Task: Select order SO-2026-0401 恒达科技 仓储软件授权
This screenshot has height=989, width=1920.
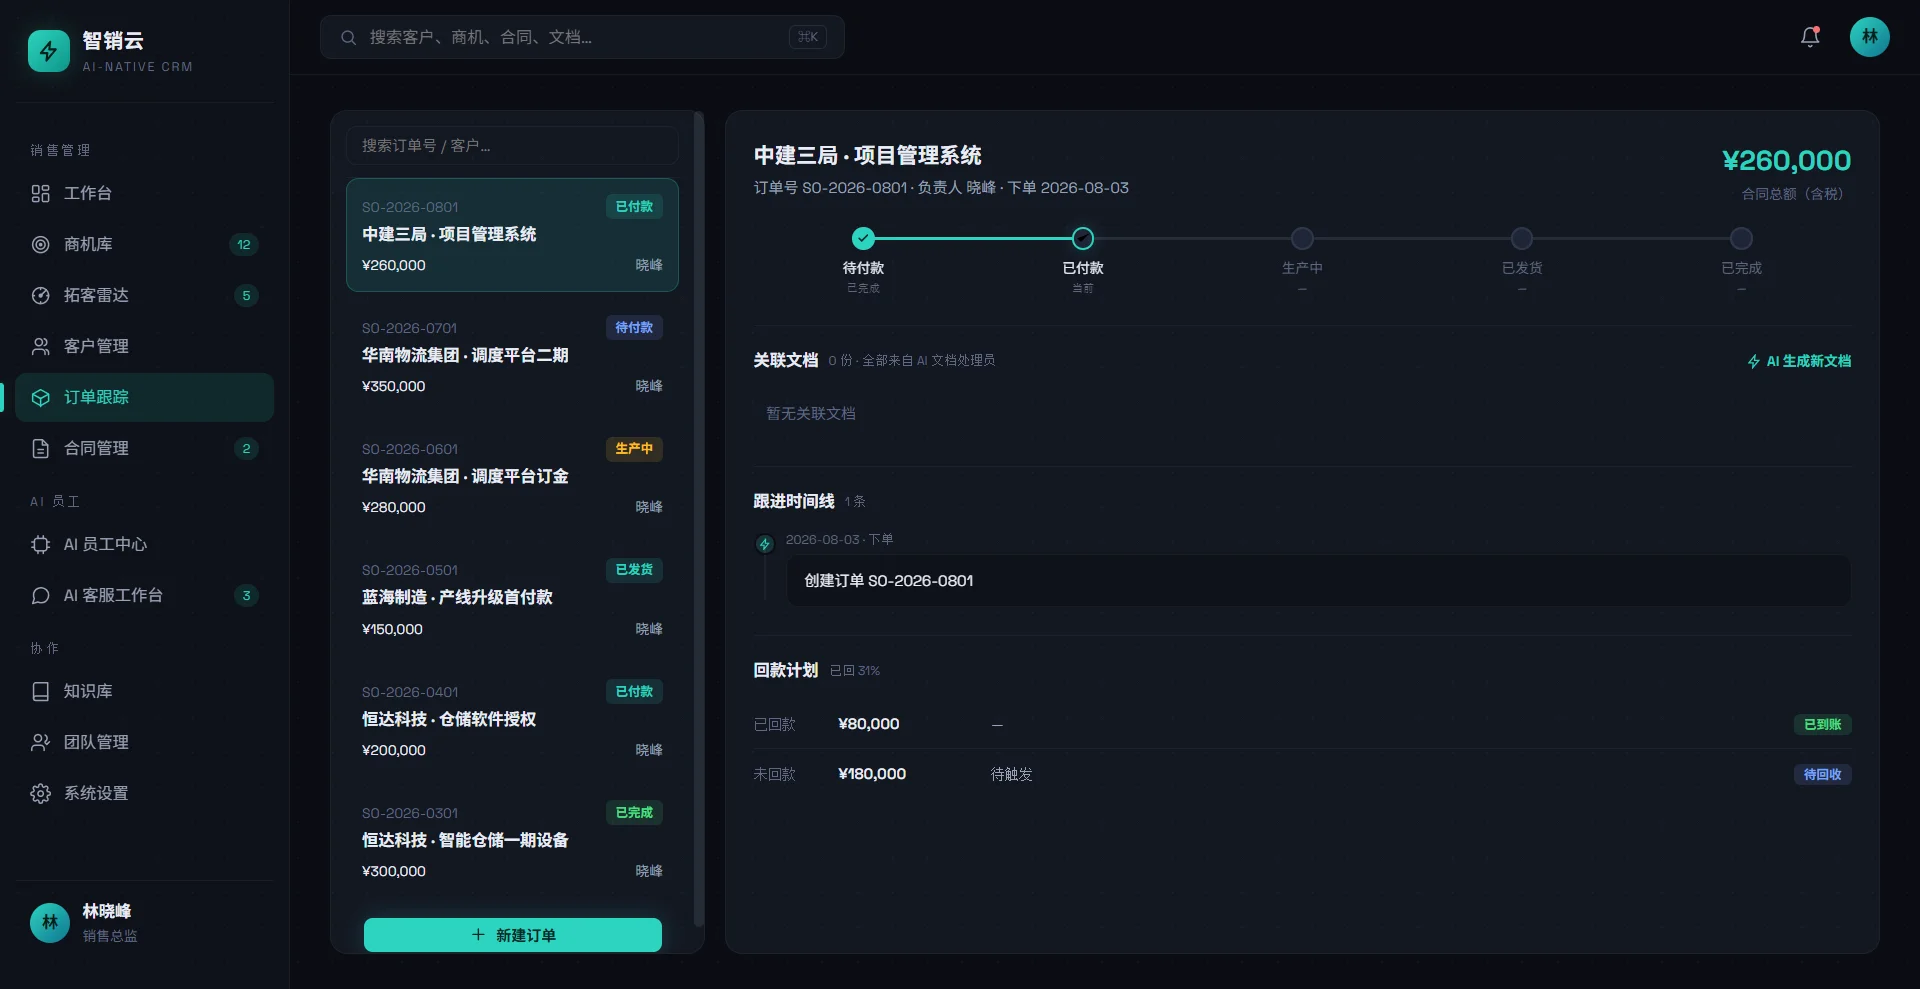Action: click(512, 721)
